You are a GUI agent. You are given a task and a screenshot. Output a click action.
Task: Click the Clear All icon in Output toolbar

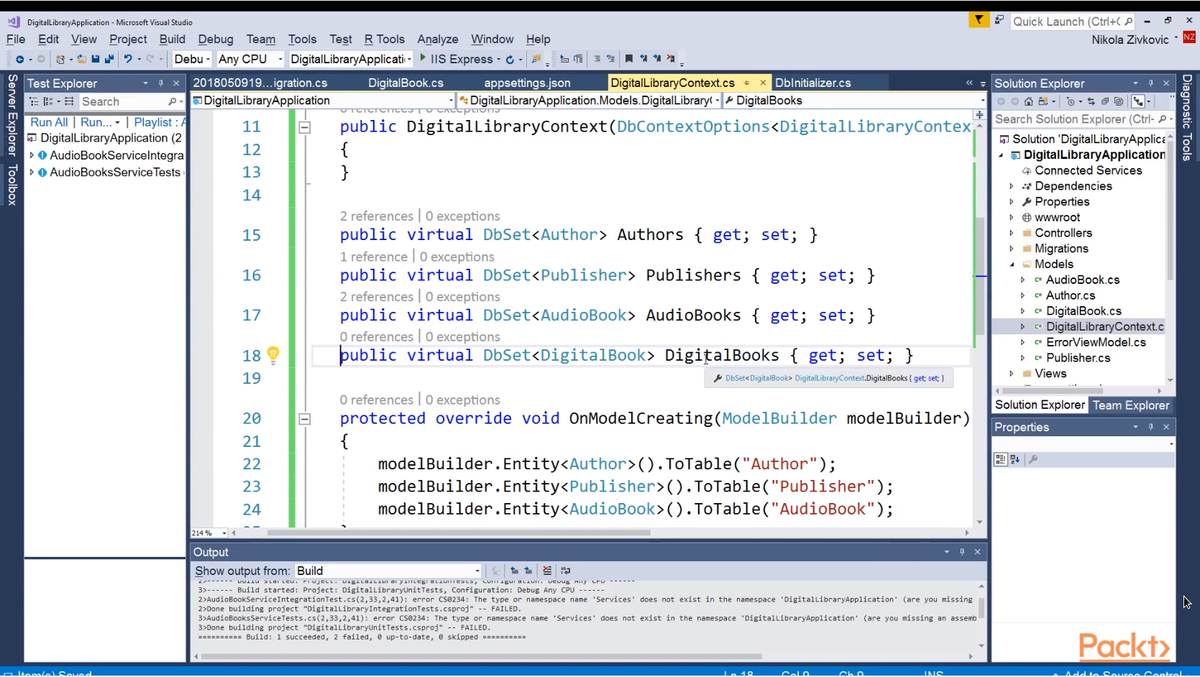coord(546,571)
